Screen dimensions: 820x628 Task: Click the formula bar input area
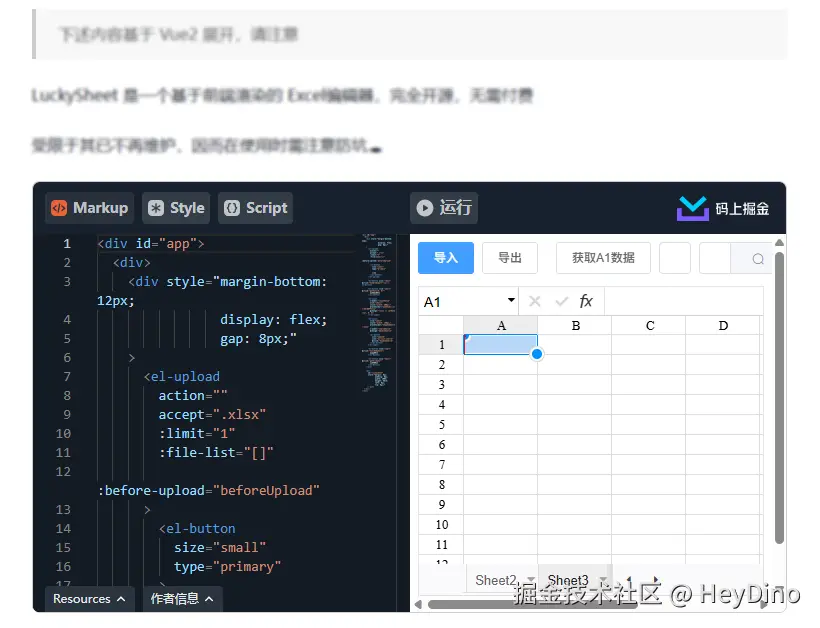pos(684,302)
